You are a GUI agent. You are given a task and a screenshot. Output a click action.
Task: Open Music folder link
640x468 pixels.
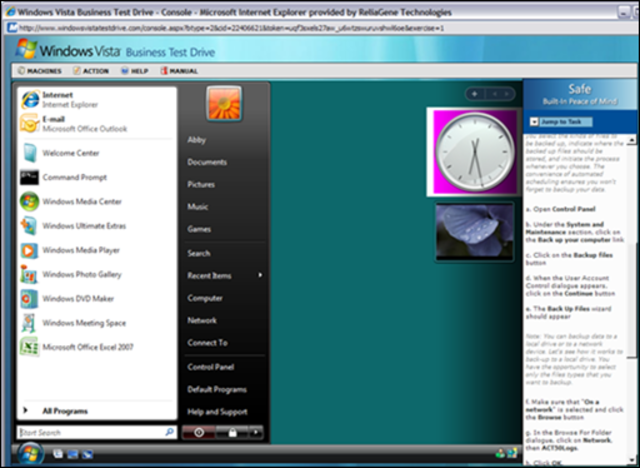coord(198,206)
